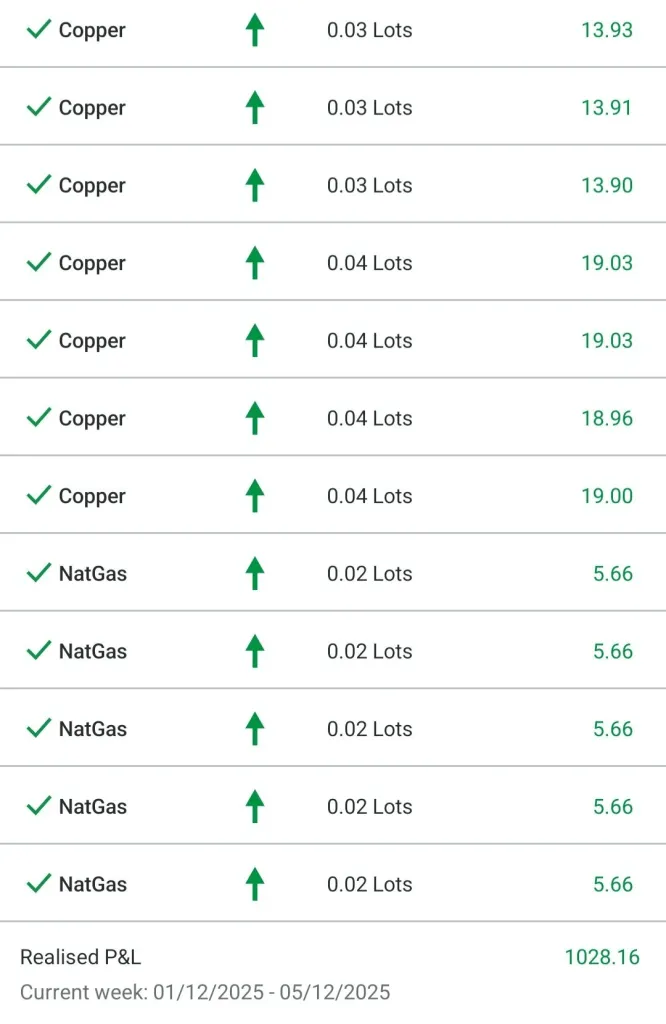Click the checkmark on the last NatGas row
The image size is (666, 1024).
tap(39, 883)
